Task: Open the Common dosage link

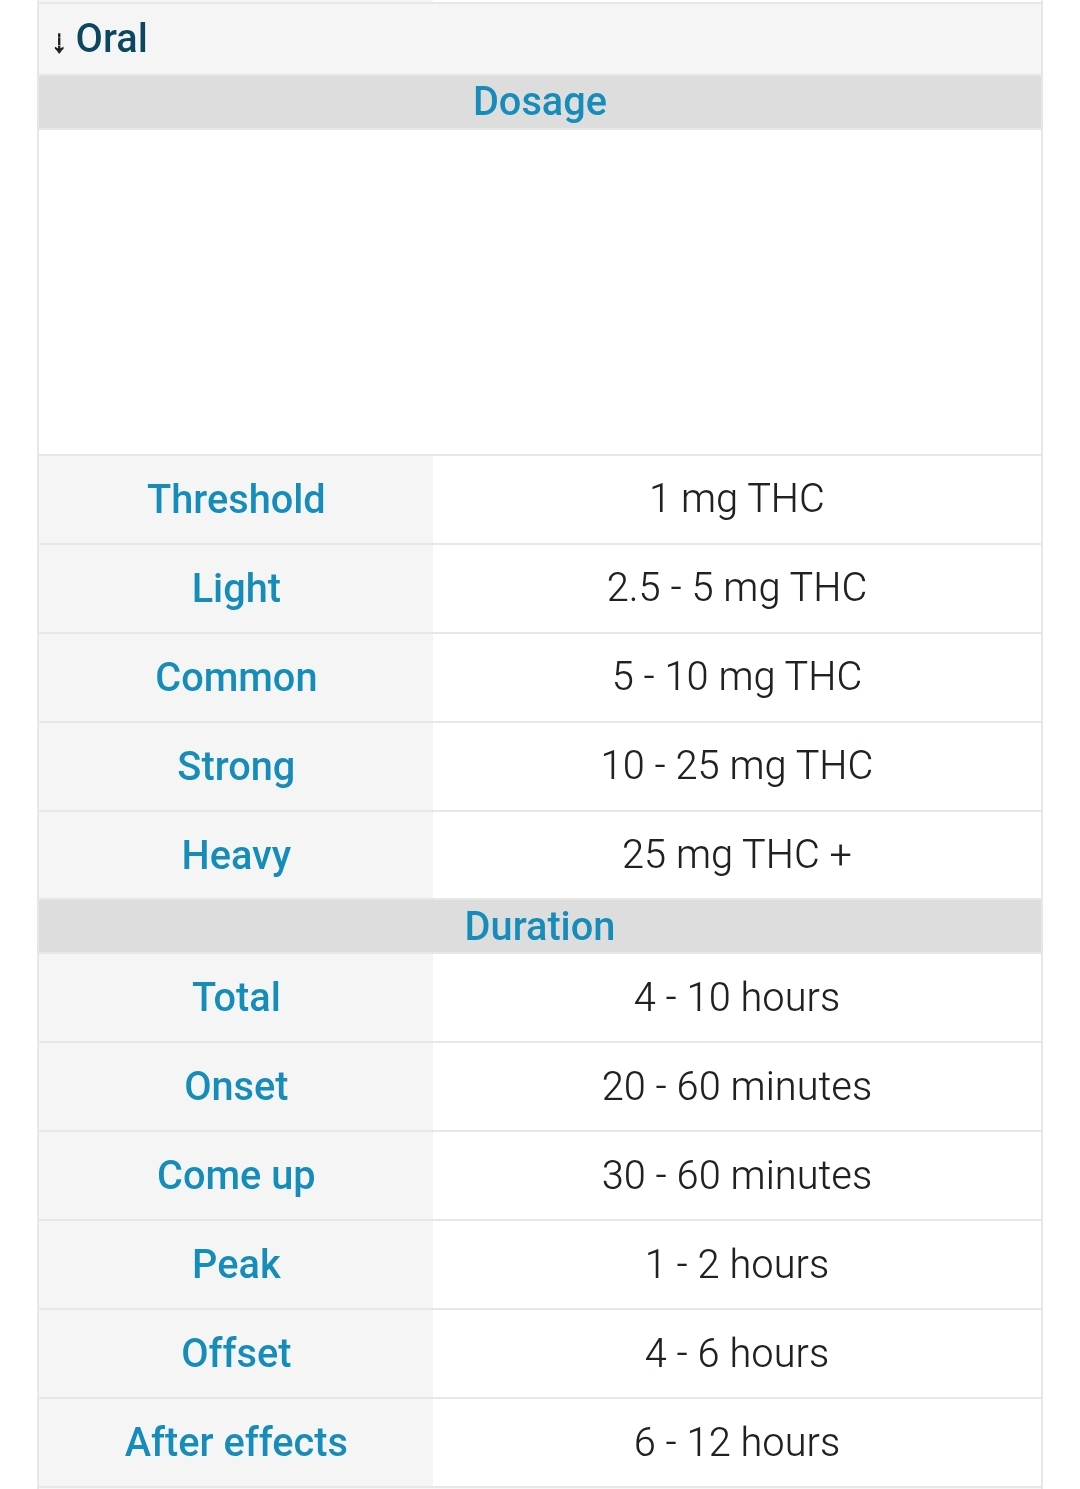Action: 236,677
